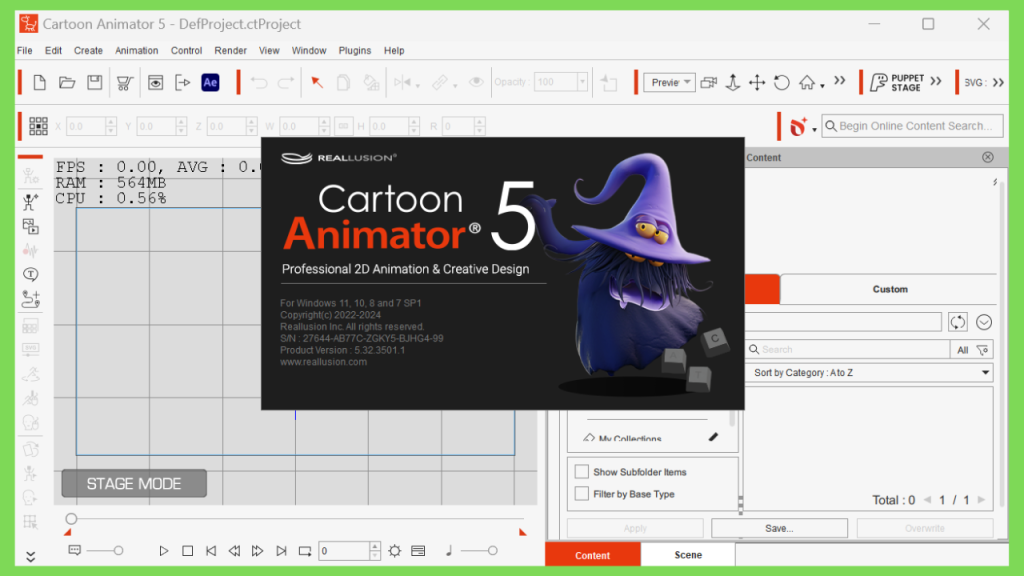Open Puppet Stage
Viewport: 1024px width, 576px height.
pos(898,82)
